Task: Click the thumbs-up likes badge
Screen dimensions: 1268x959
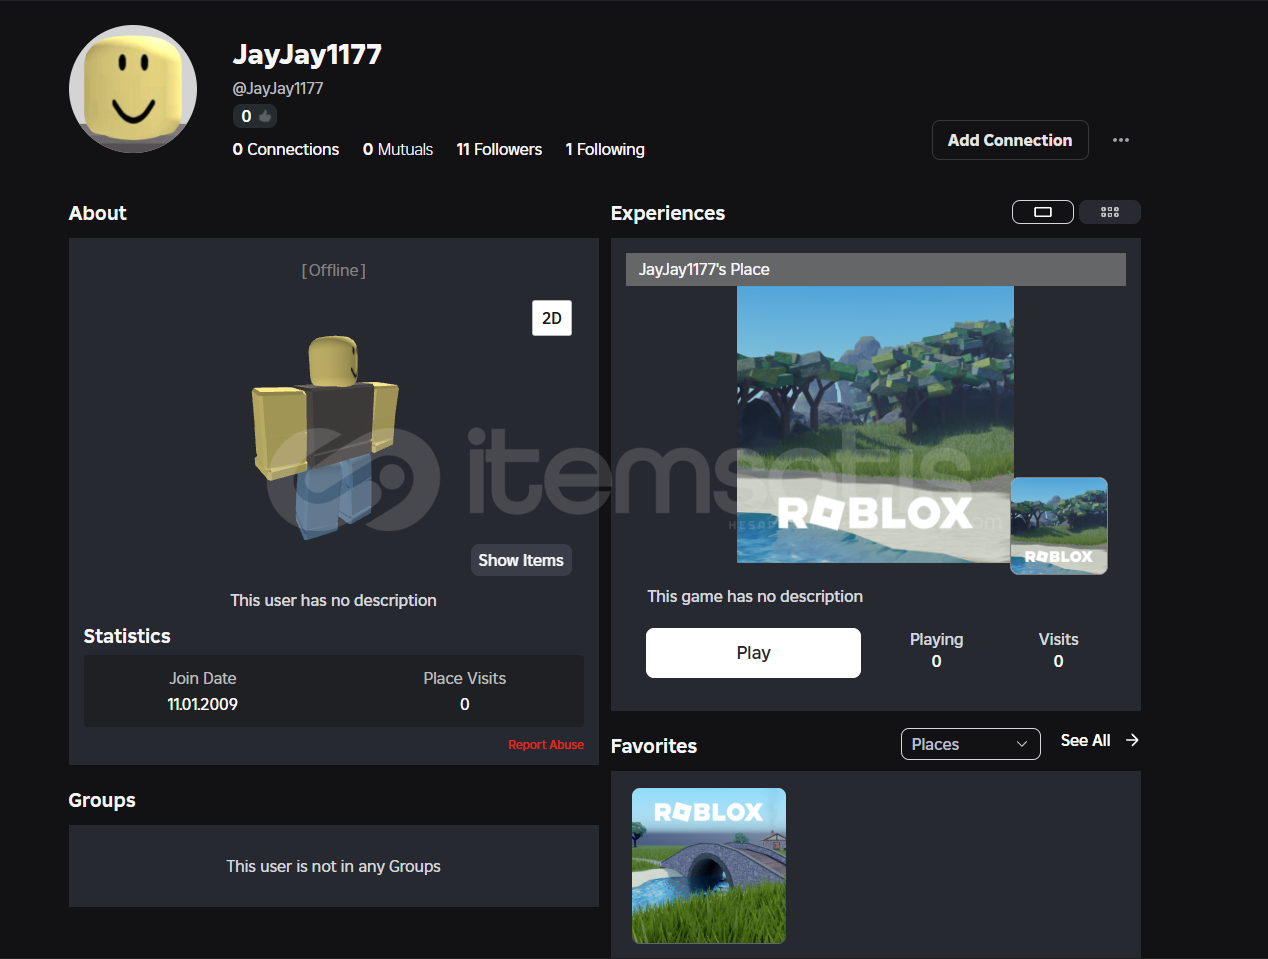Action: pyautogui.click(x=255, y=116)
